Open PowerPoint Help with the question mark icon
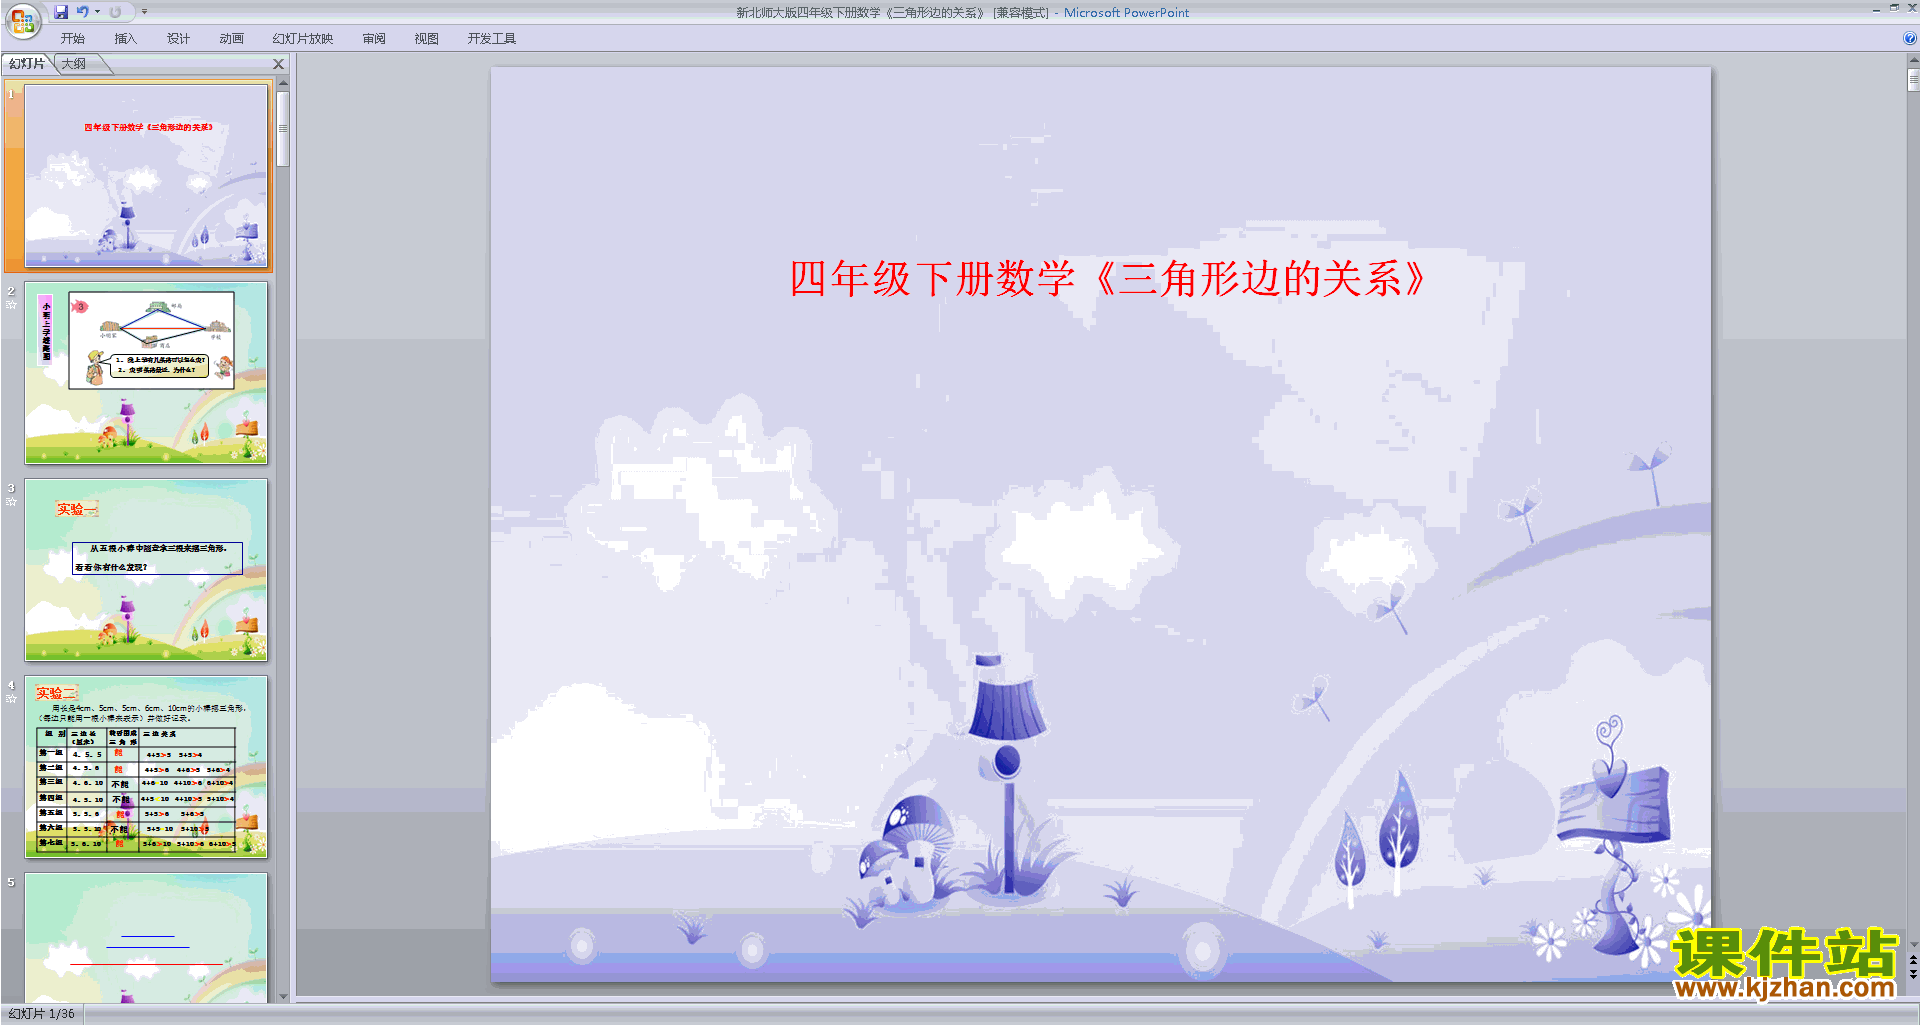 click(x=1909, y=38)
